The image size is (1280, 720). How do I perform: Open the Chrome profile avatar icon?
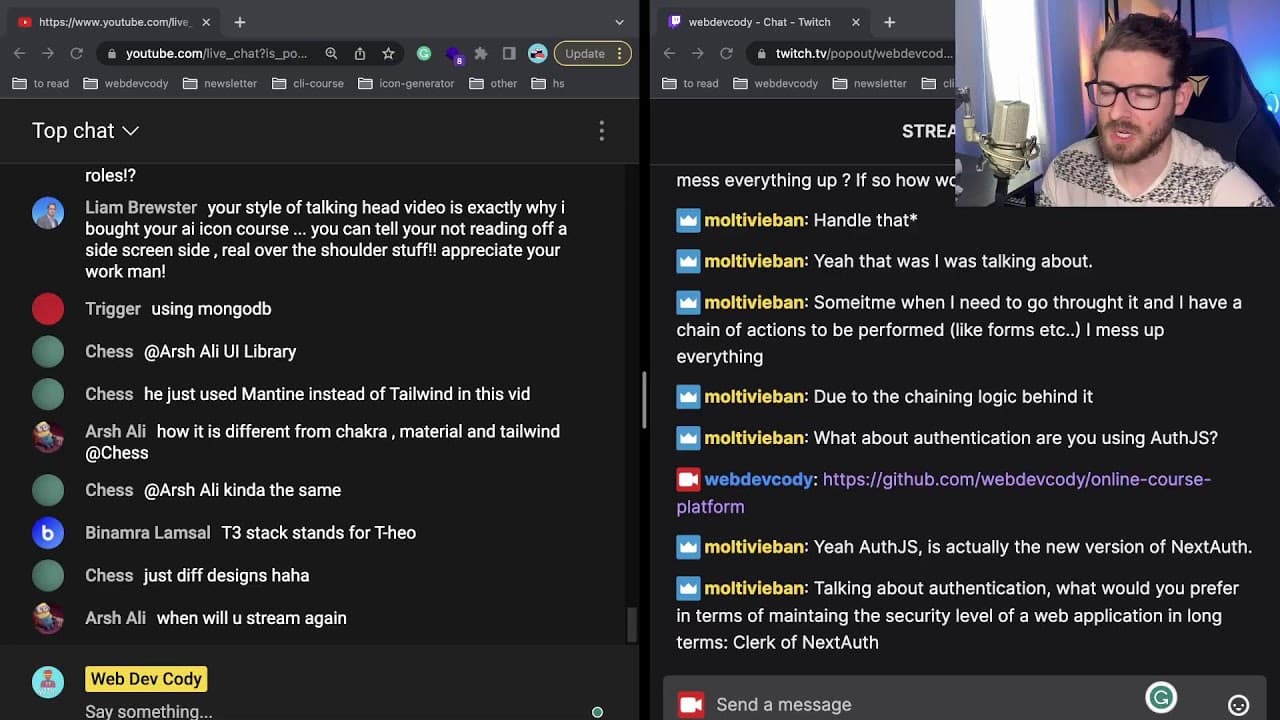pos(538,54)
